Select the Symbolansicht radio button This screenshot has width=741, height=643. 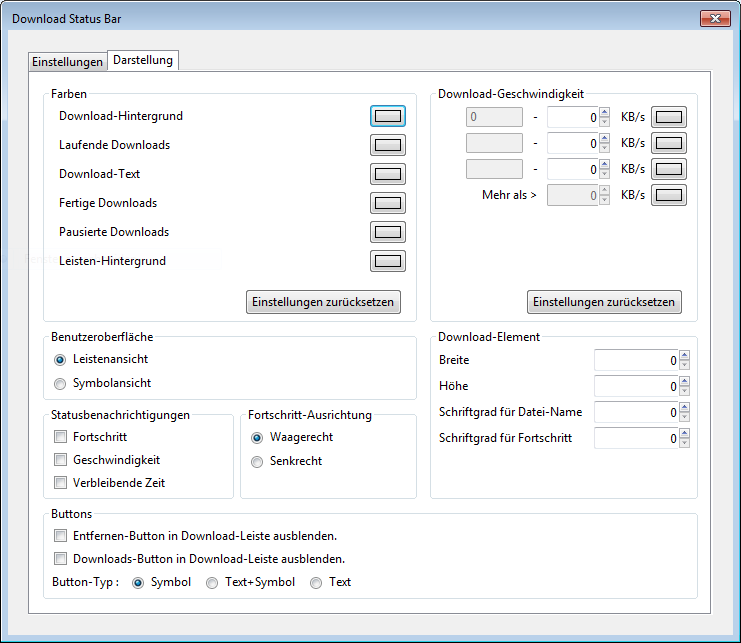(x=61, y=383)
